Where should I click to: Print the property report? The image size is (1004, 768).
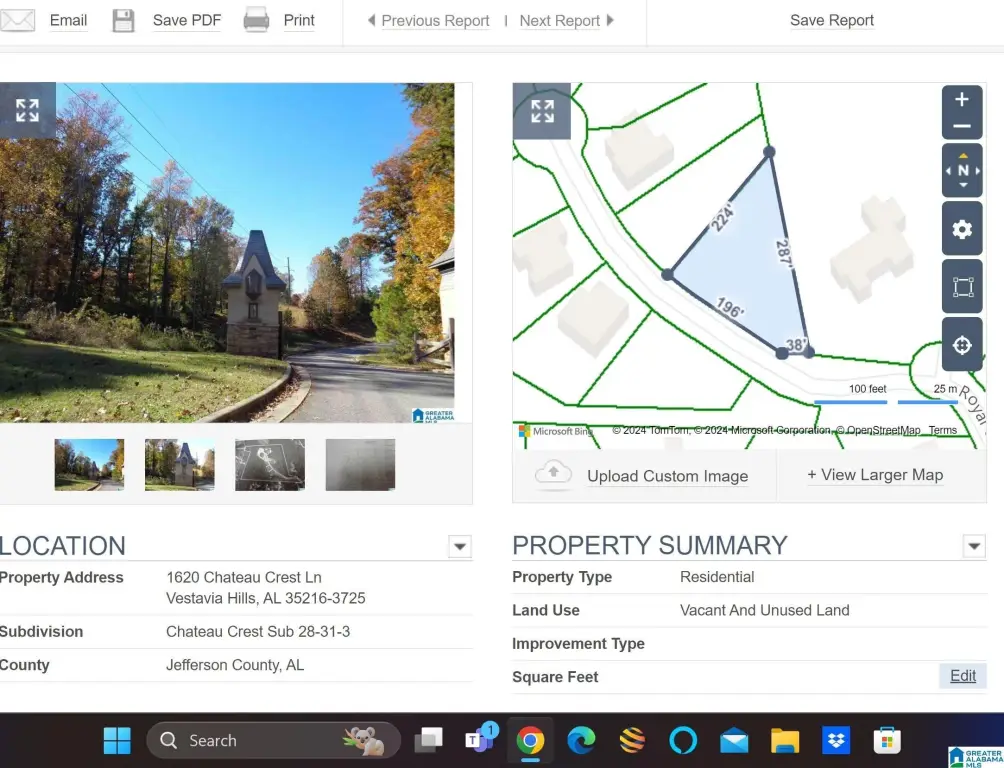[299, 20]
